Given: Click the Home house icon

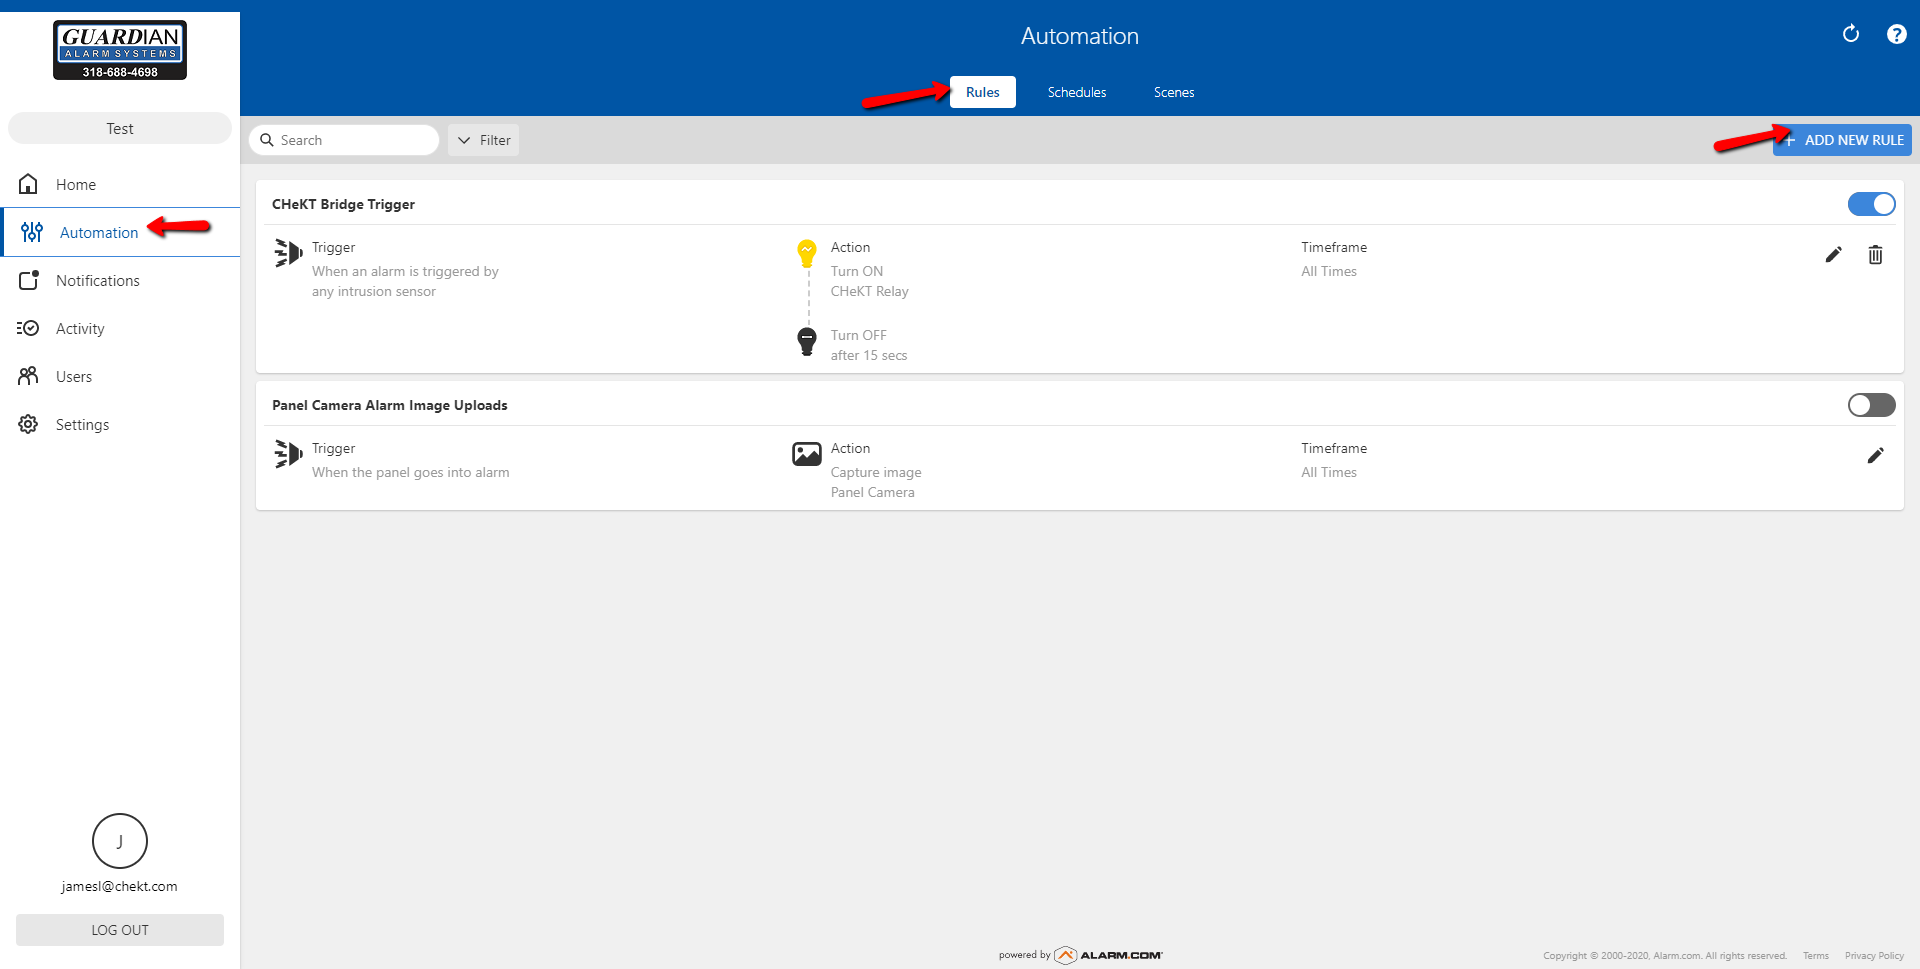Looking at the screenshot, I should click(28, 184).
